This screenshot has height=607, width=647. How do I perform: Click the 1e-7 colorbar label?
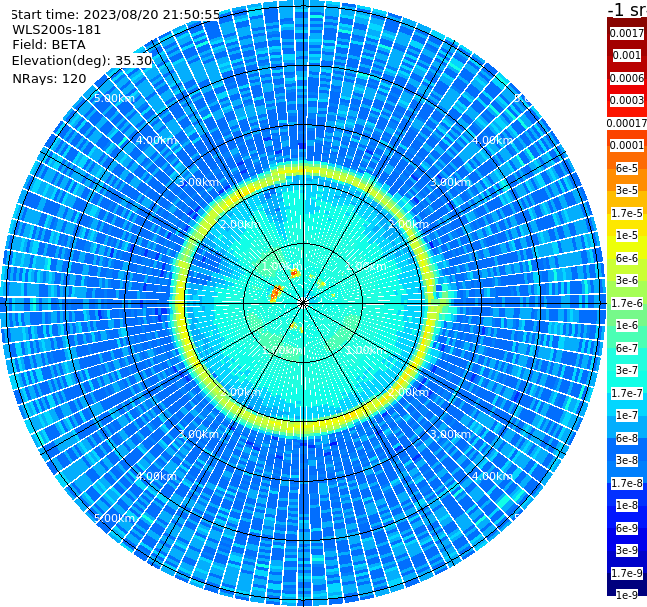pos(627,416)
